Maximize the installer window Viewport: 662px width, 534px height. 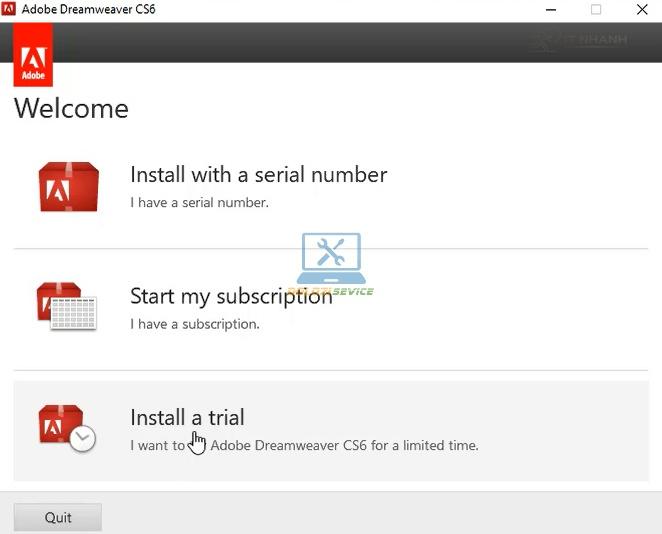tap(596, 10)
